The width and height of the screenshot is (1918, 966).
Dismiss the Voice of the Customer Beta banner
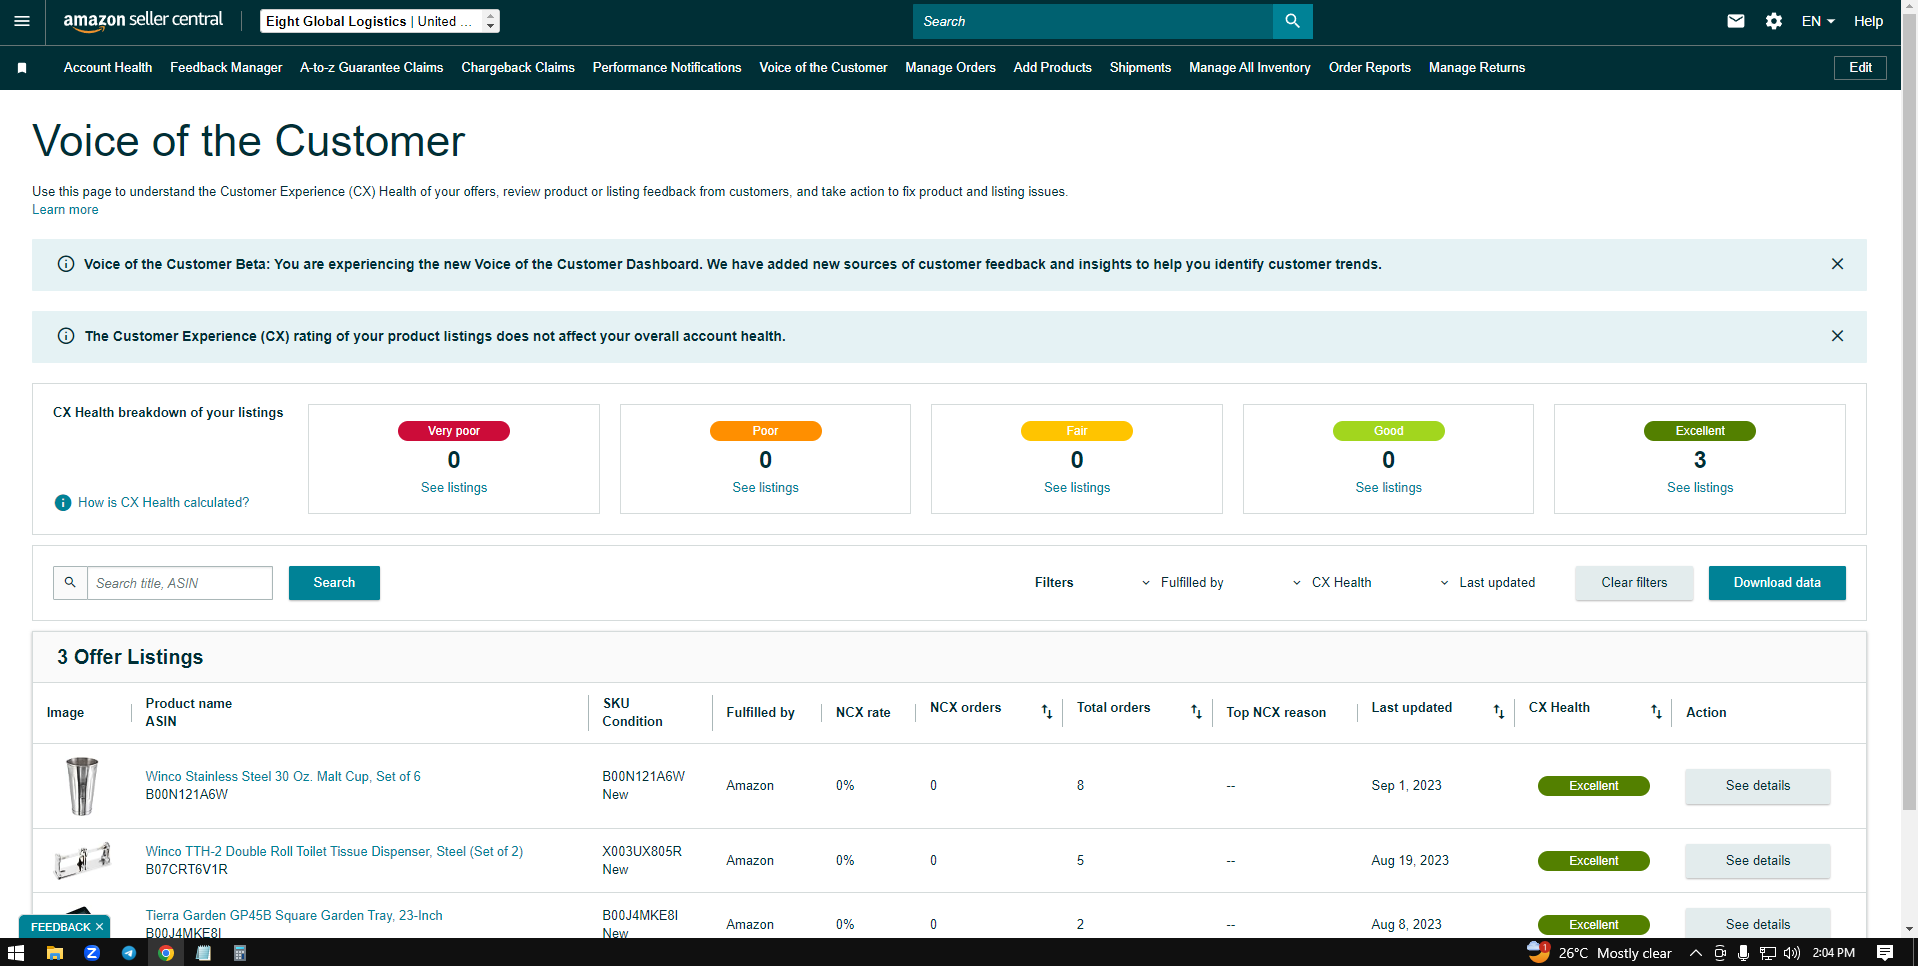pos(1837,264)
